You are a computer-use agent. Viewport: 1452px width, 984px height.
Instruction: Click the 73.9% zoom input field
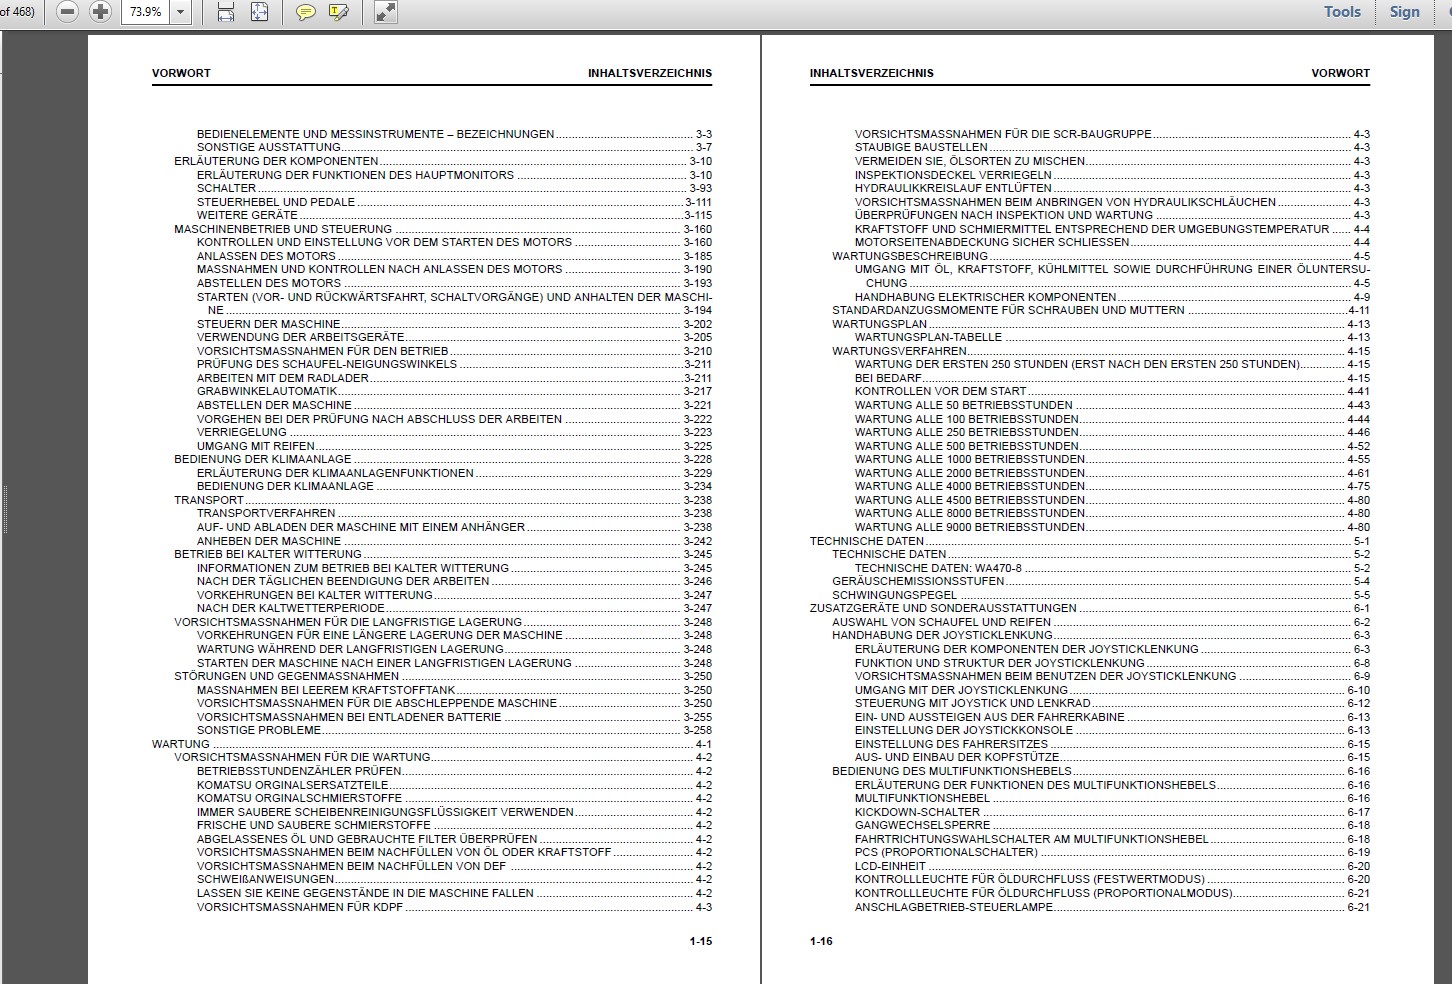coord(145,12)
